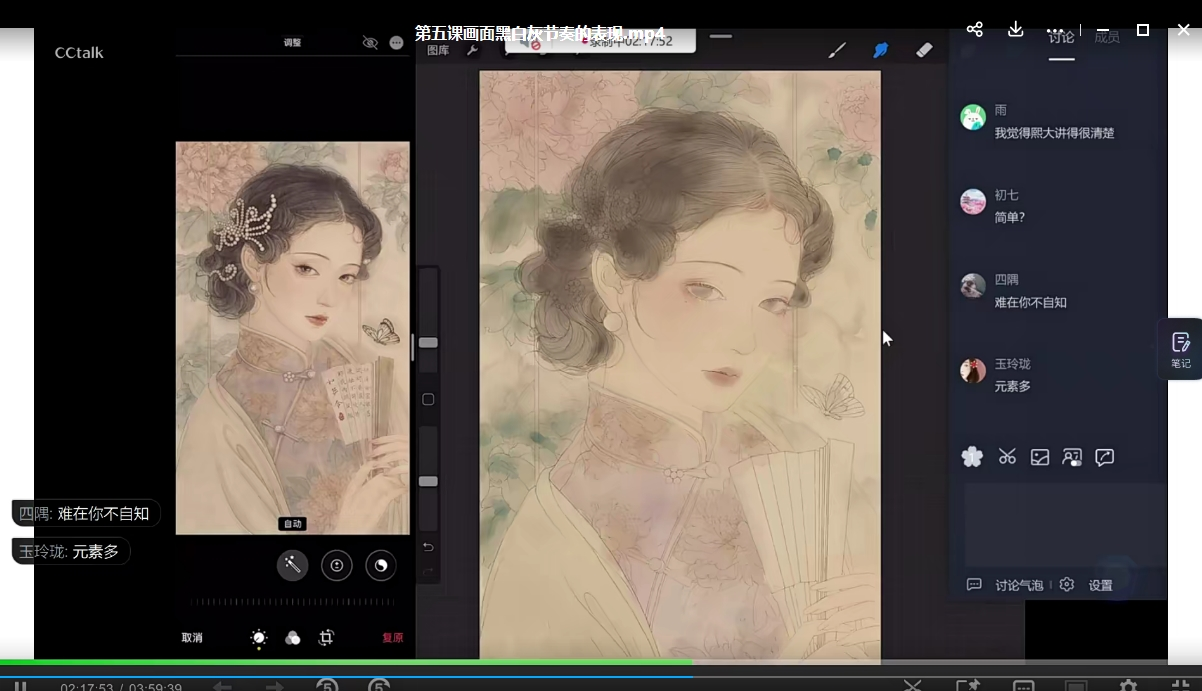
Task: Click the speech bubble arrow icon in chat
Action: pyautogui.click(x=1105, y=457)
